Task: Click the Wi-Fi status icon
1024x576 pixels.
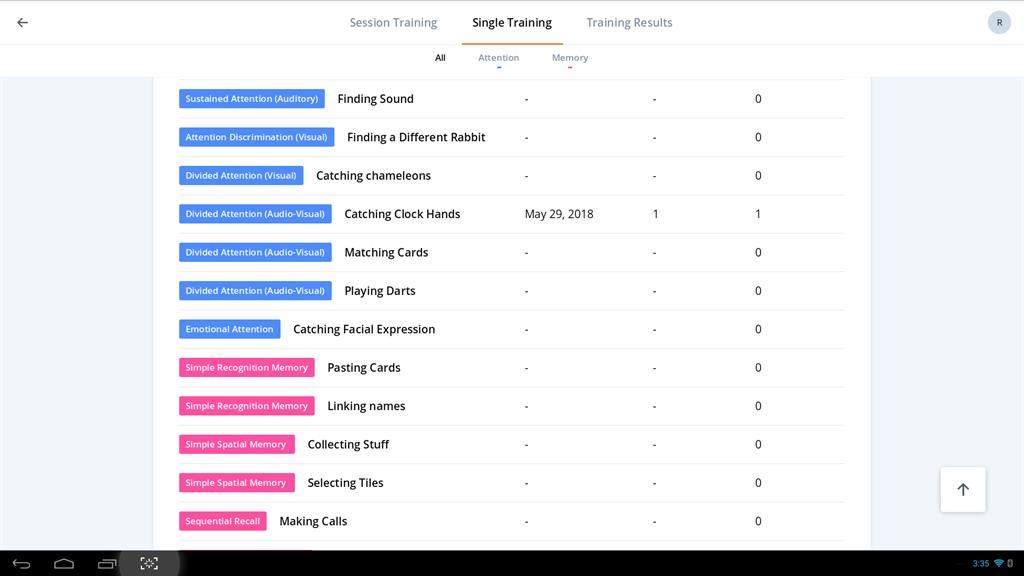Action: [x=998, y=564]
